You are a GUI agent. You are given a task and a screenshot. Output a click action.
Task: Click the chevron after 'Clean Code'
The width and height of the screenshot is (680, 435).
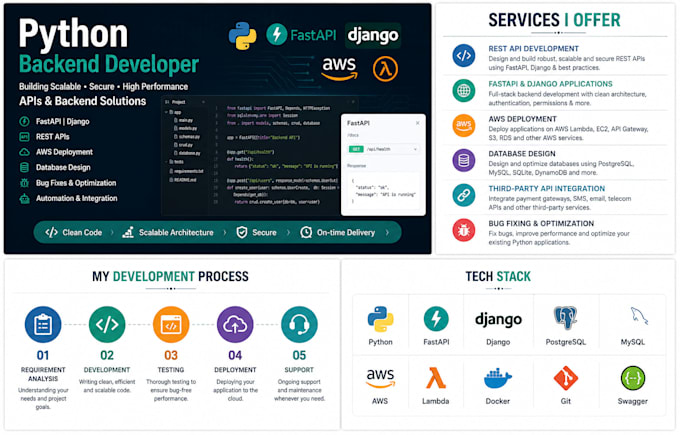click(112, 233)
